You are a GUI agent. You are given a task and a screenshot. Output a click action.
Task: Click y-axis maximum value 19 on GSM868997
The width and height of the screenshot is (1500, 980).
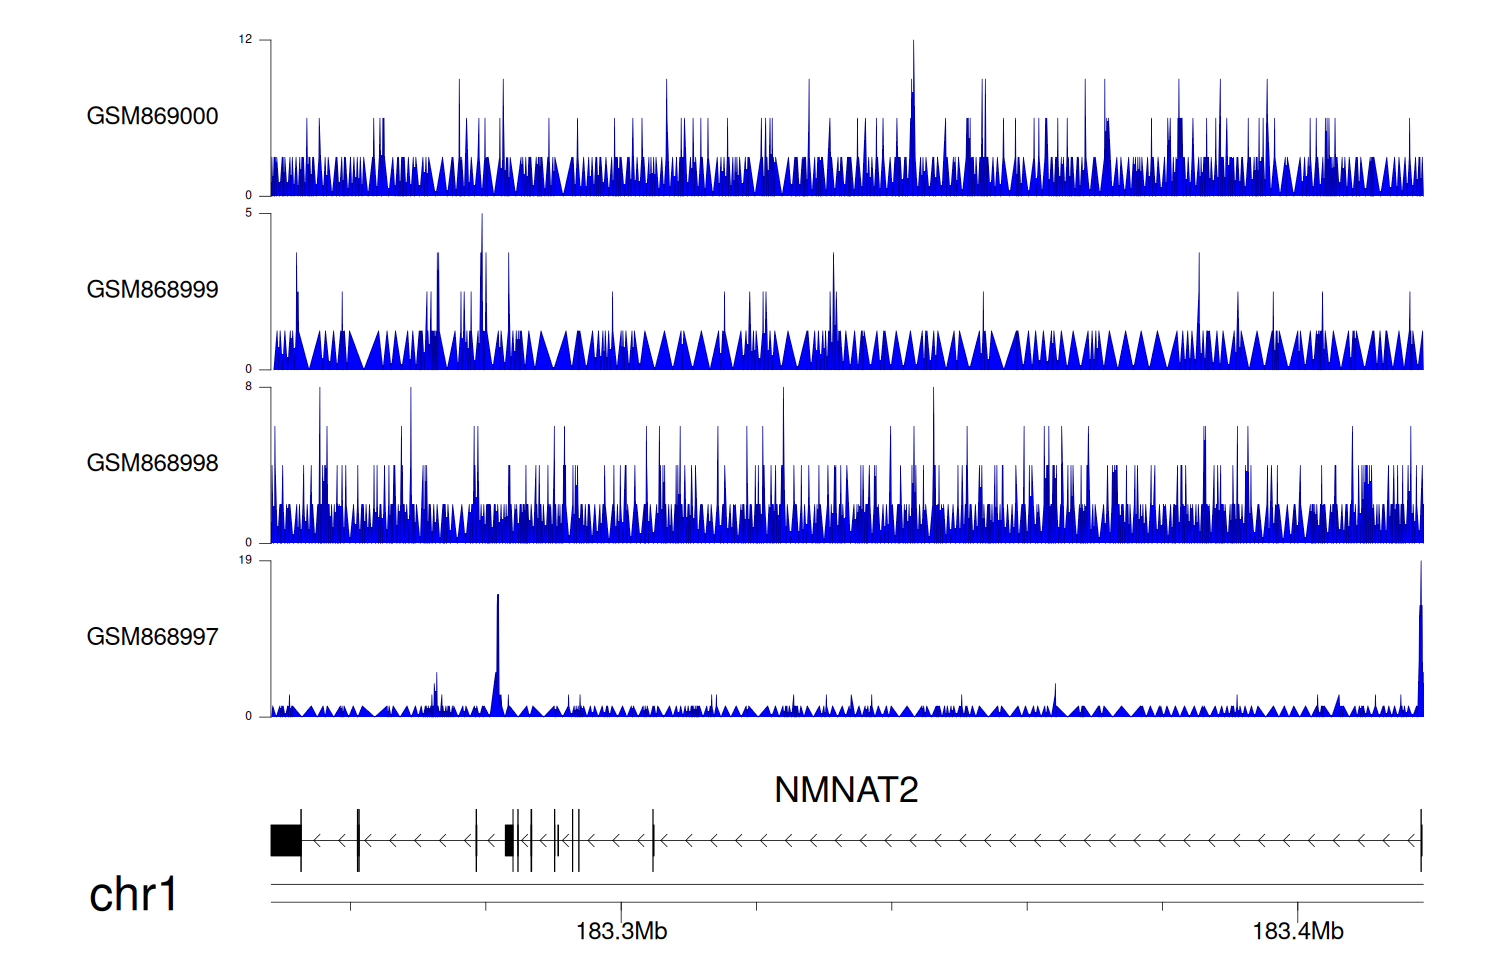point(245,560)
